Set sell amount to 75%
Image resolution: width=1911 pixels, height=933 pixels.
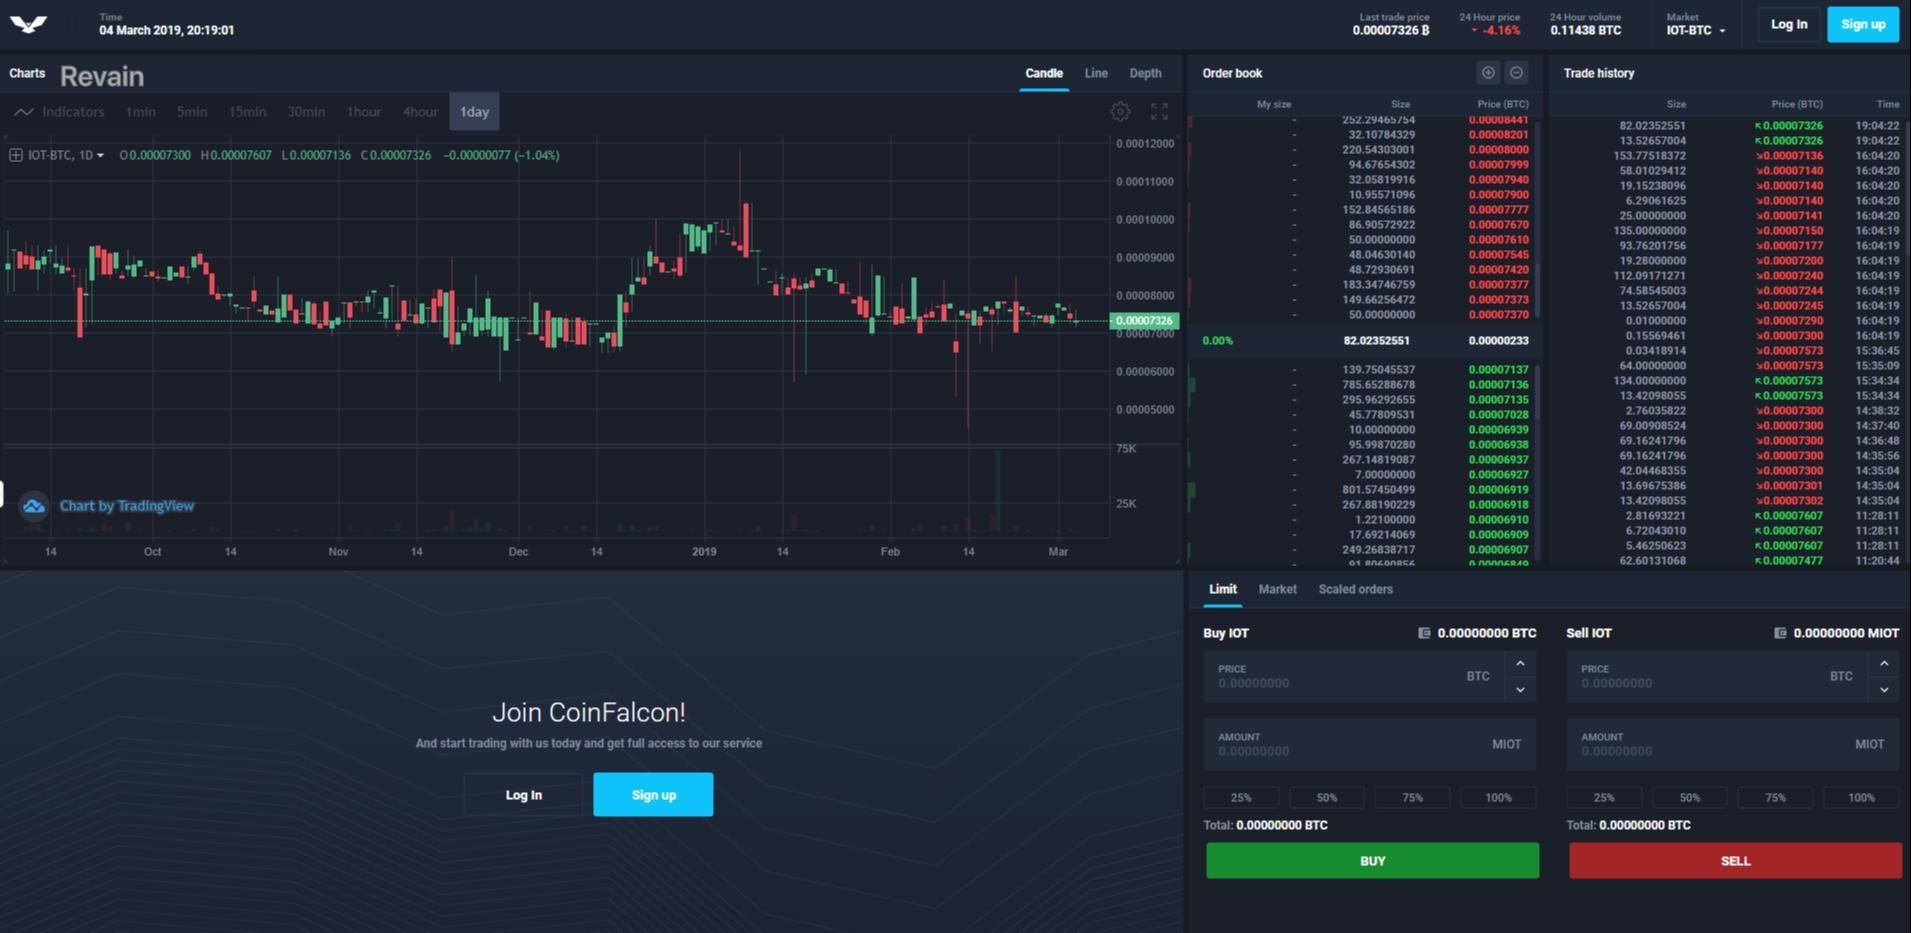pyautogui.click(x=1775, y=797)
